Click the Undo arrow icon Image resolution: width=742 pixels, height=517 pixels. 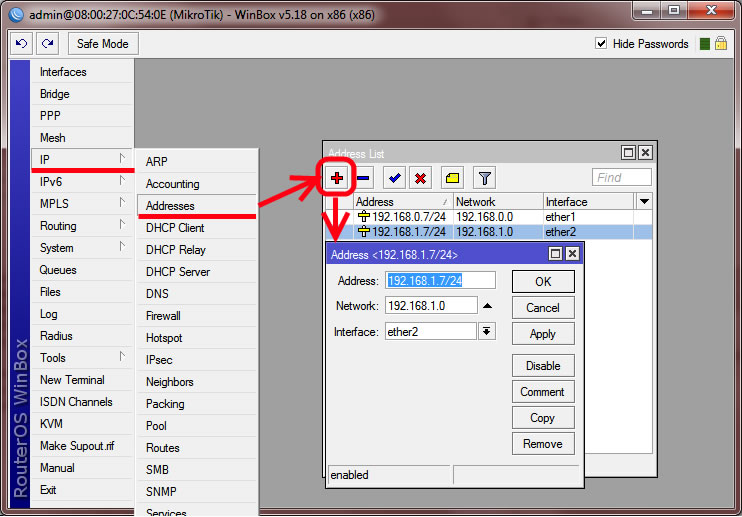pyautogui.click(x=21, y=44)
